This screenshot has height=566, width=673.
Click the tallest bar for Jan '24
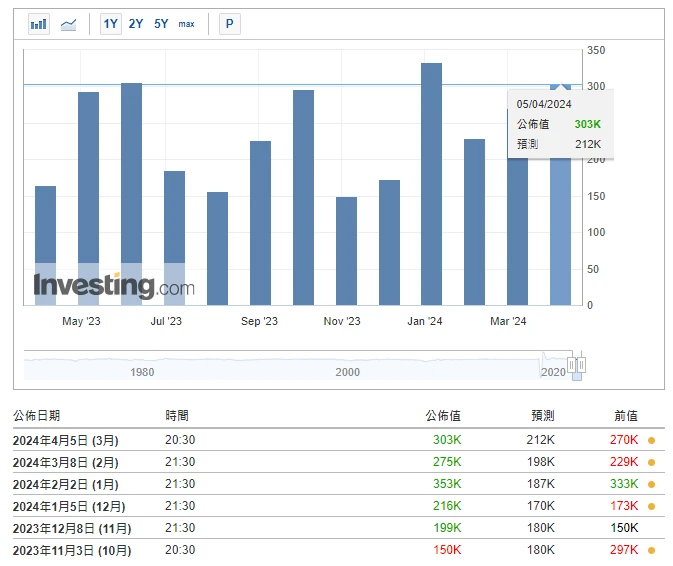431,185
